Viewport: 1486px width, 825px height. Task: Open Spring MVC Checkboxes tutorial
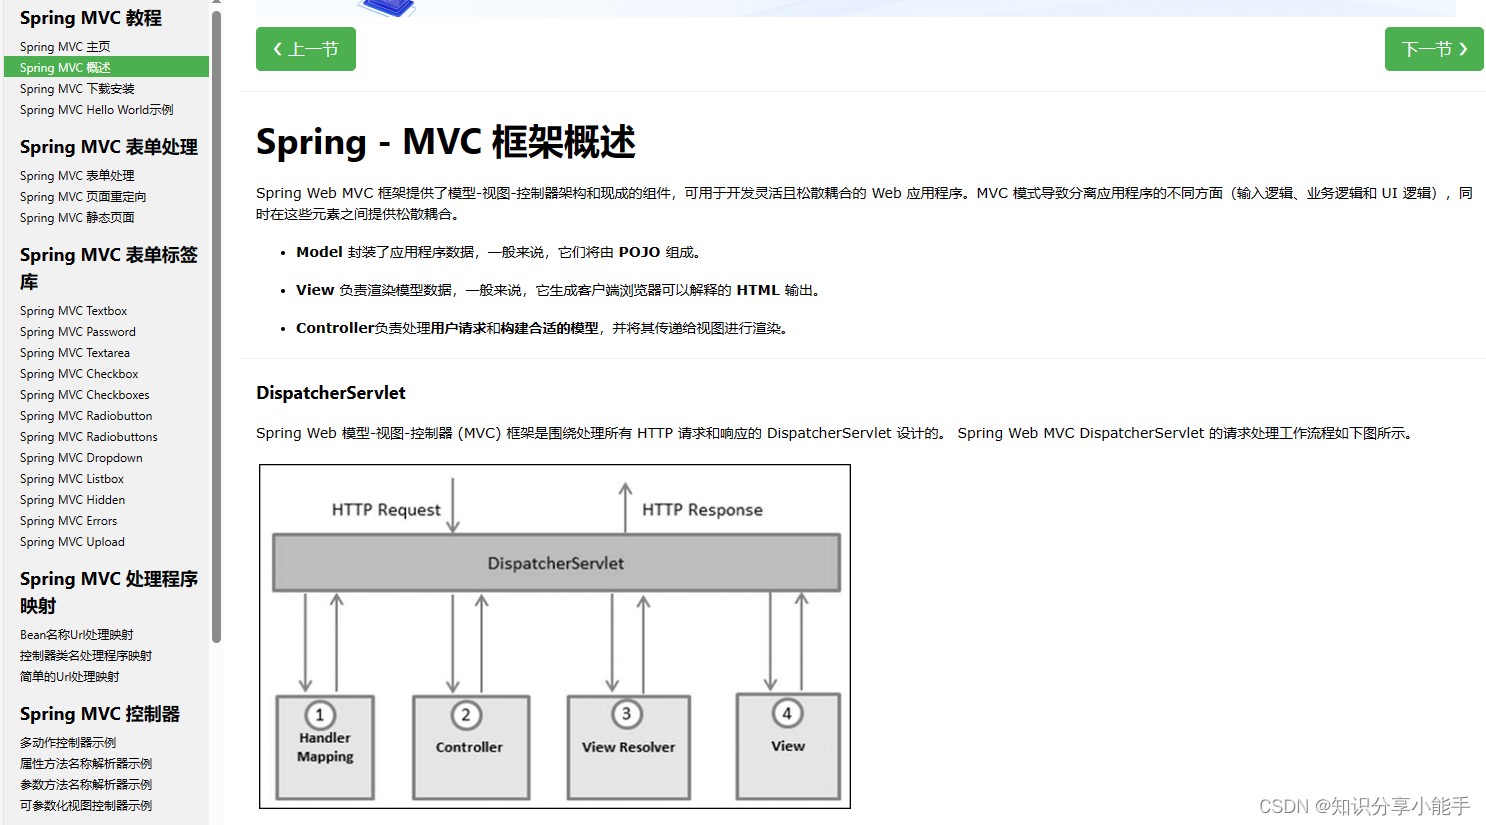(85, 395)
